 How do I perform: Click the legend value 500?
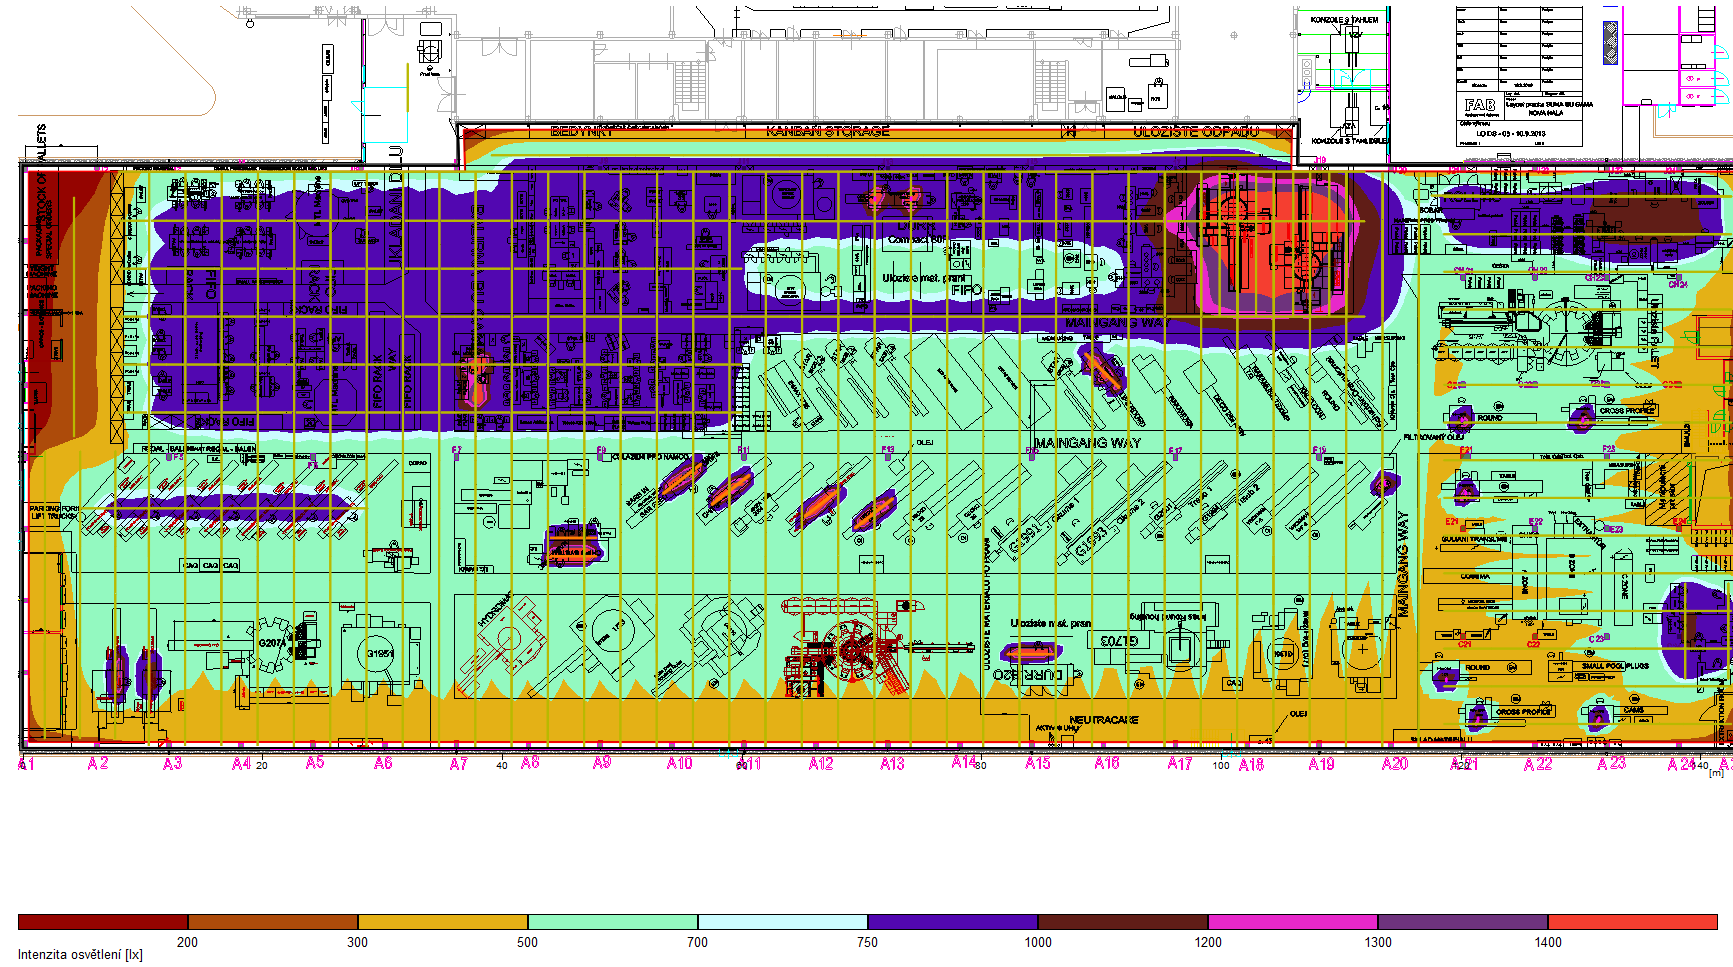527,942
